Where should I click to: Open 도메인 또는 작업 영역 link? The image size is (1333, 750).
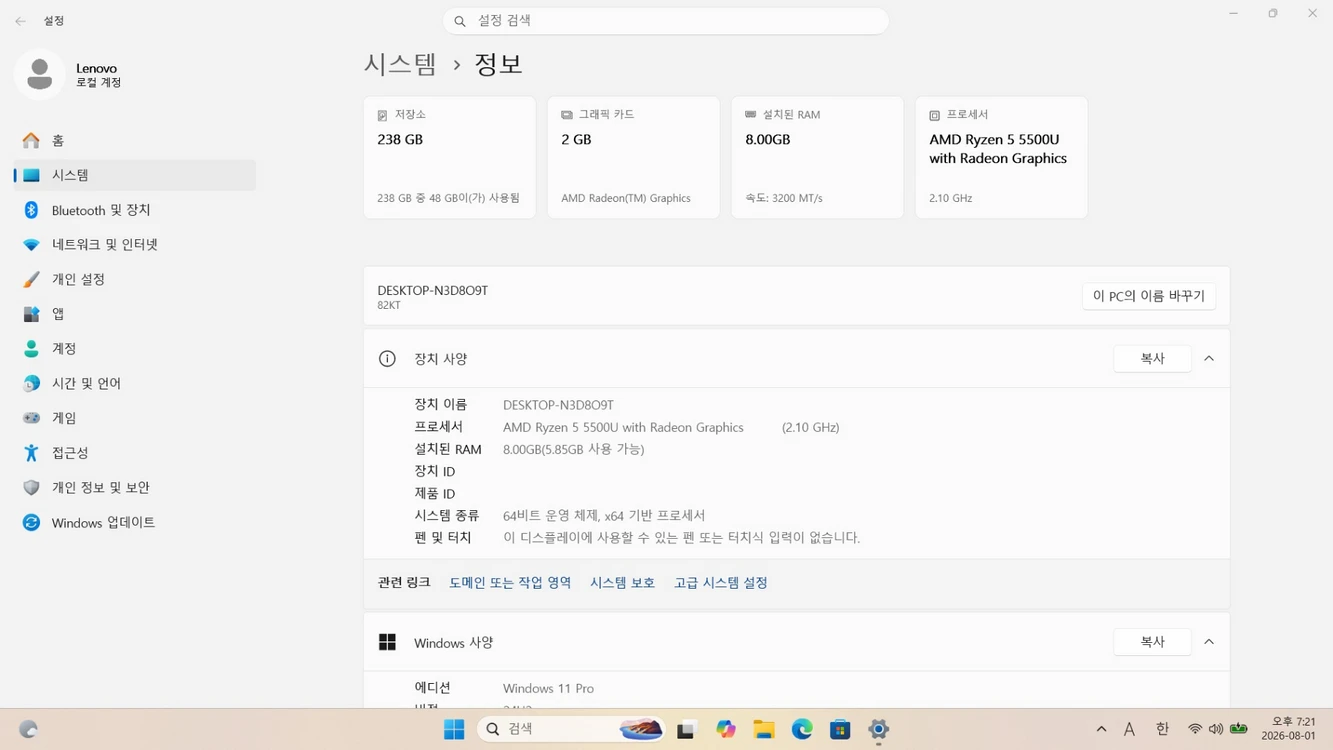pyautogui.click(x=510, y=583)
